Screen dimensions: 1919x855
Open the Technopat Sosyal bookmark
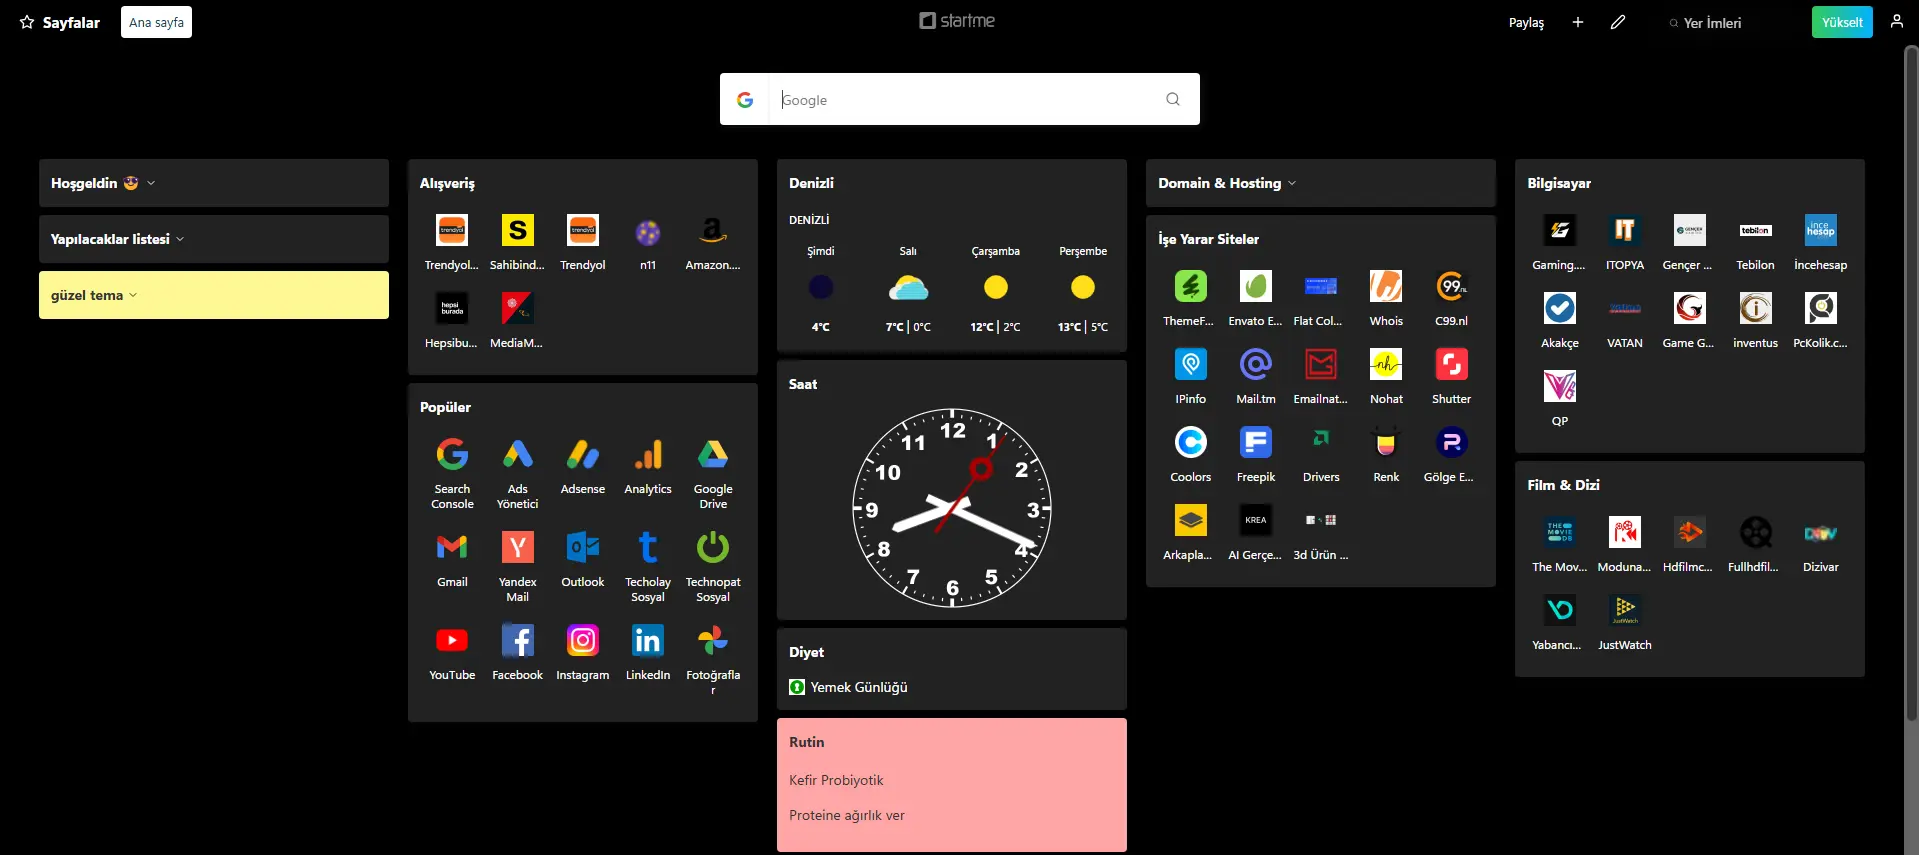[713, 548]
